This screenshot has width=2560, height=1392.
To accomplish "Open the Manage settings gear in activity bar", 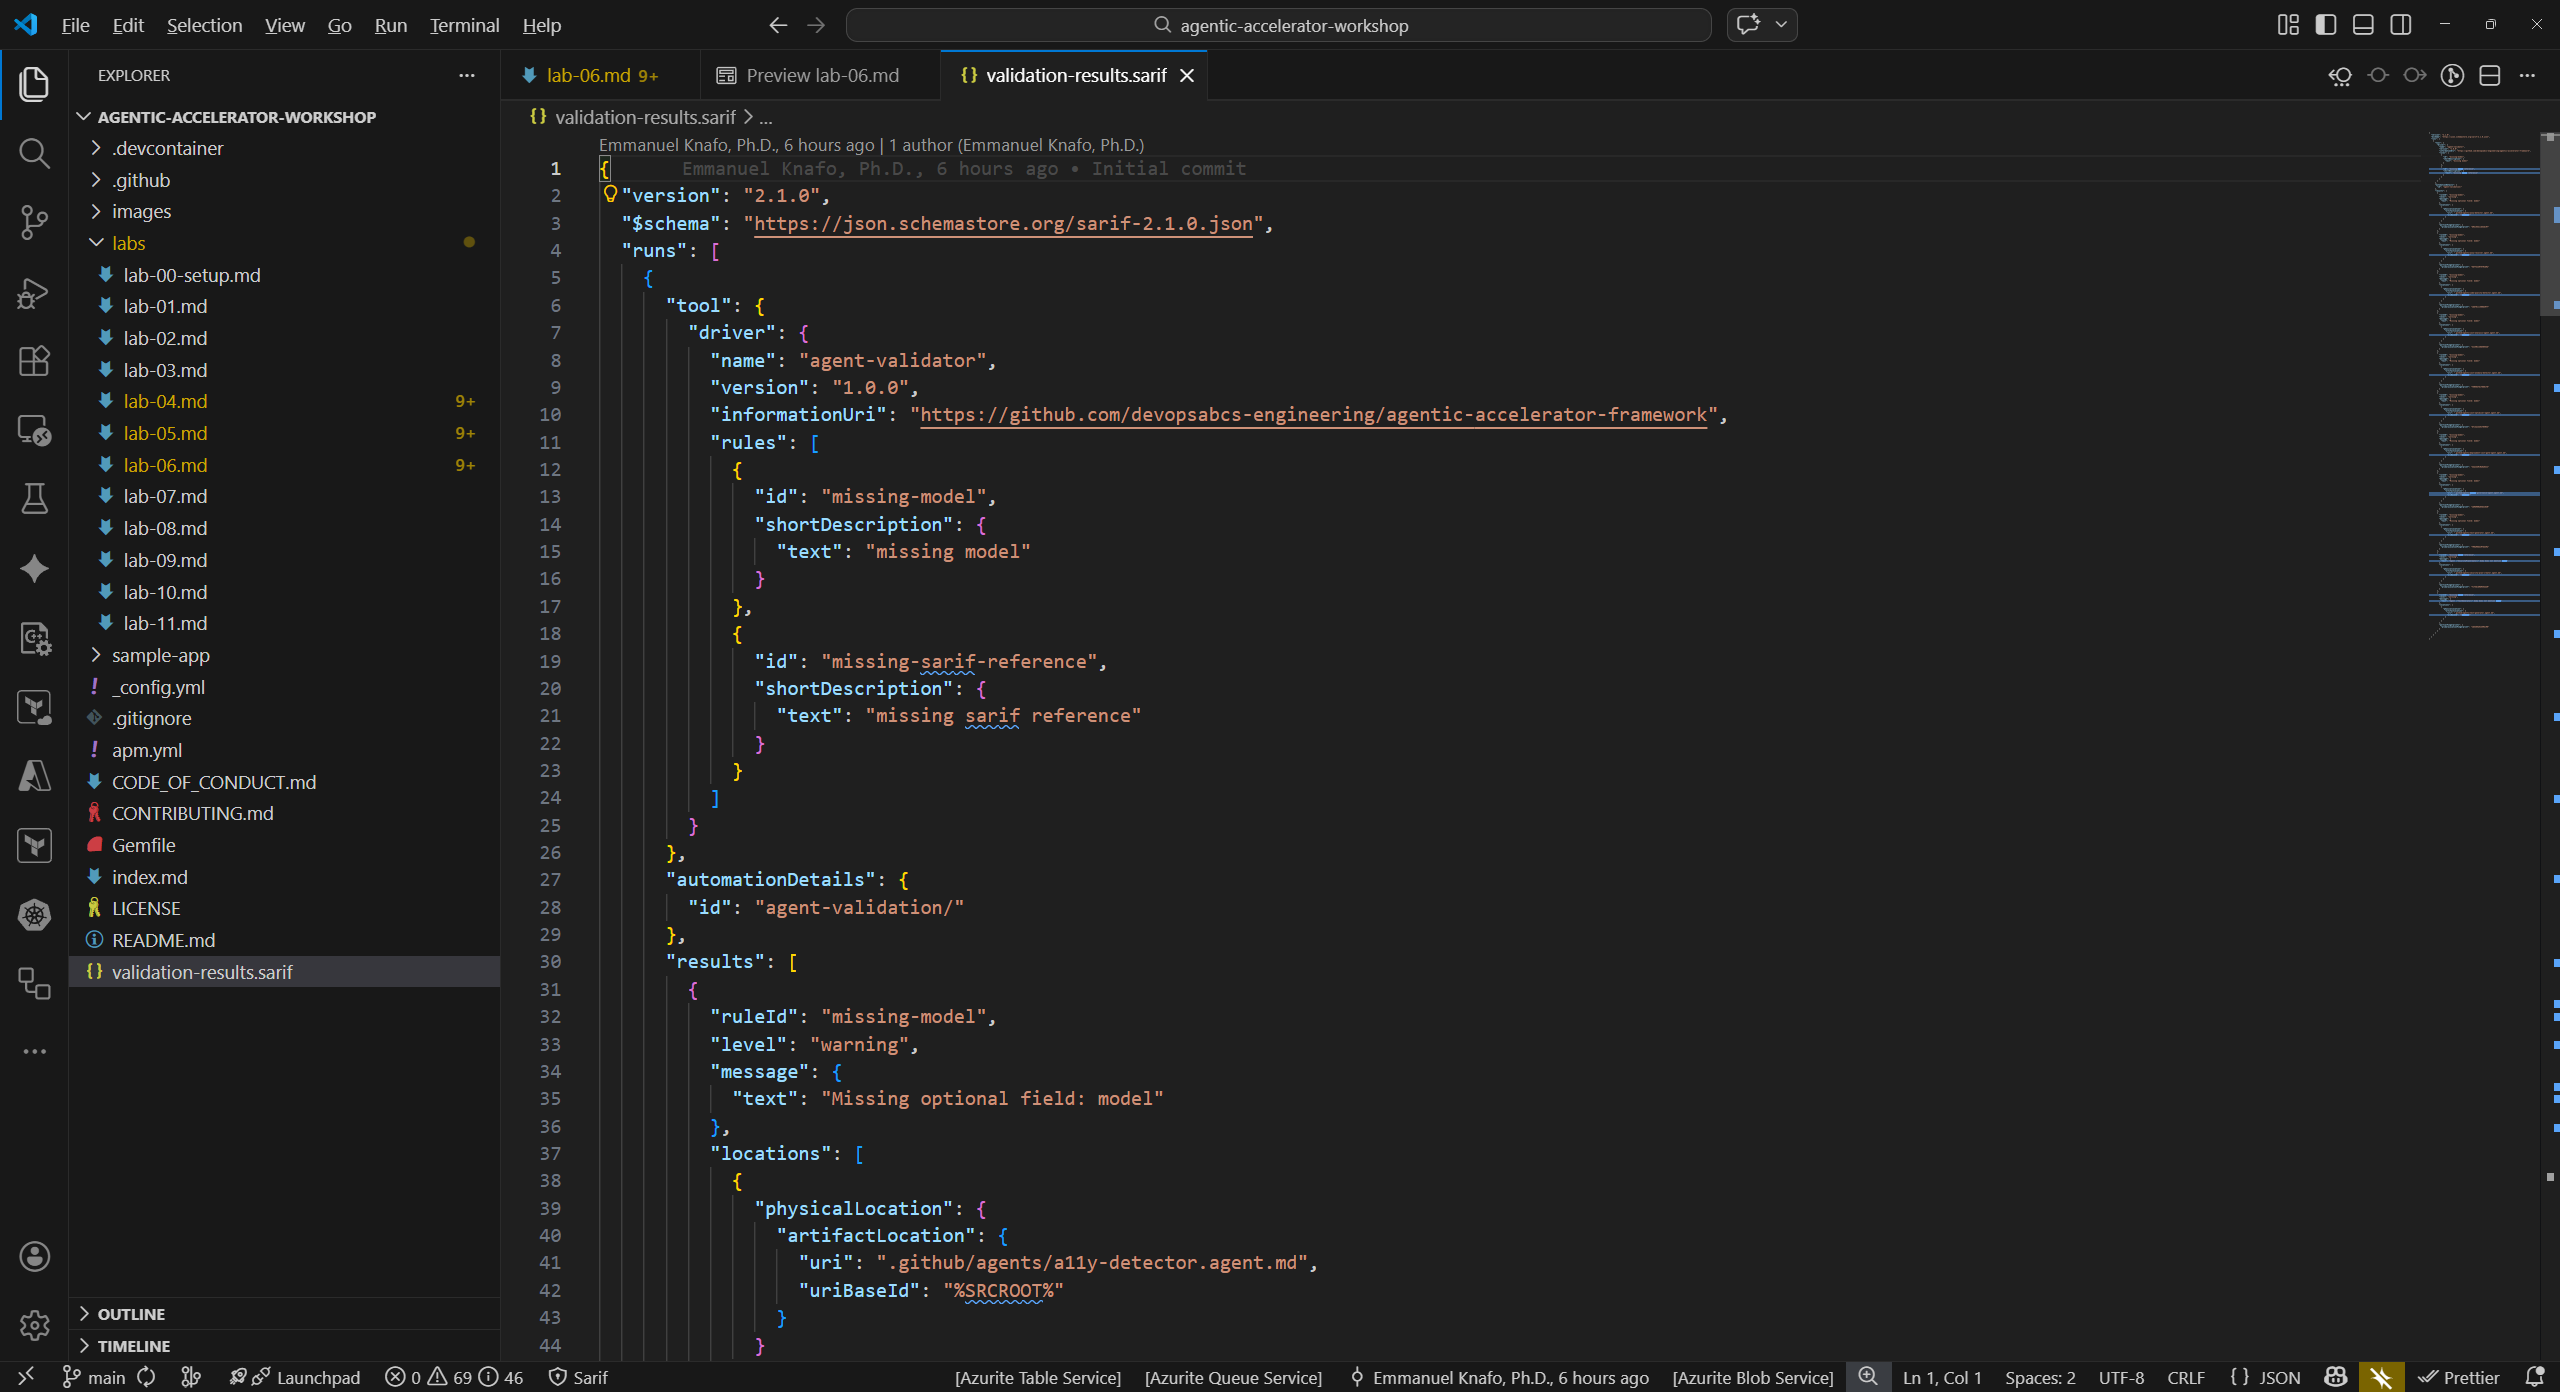I will tap(35, 1325).
